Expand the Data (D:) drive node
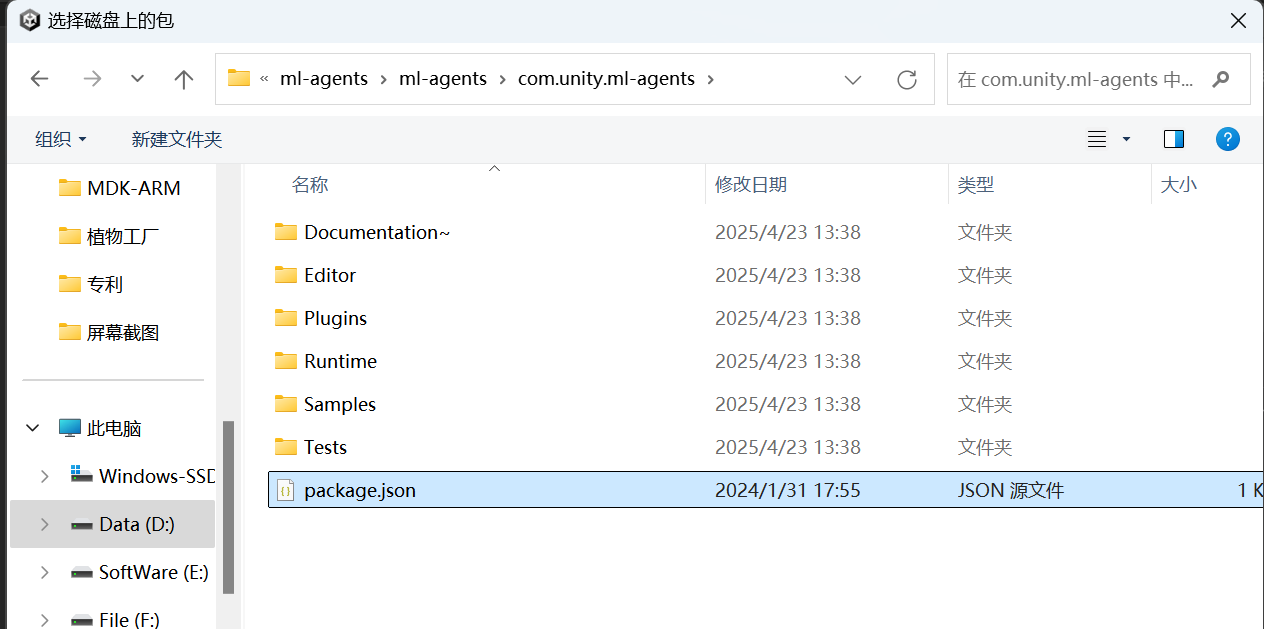Image resolution: width=1264 pixels, height=629 pixels. click(x=44, y=524)
